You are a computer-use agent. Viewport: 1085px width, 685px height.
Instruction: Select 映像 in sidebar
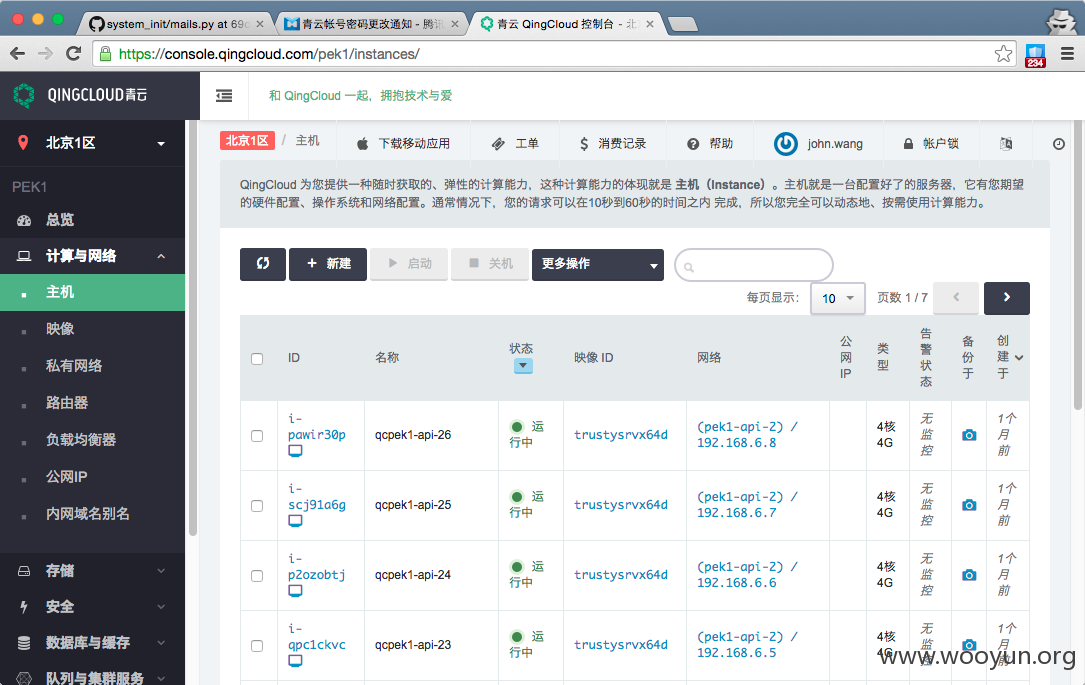click(x=93, y=329)
